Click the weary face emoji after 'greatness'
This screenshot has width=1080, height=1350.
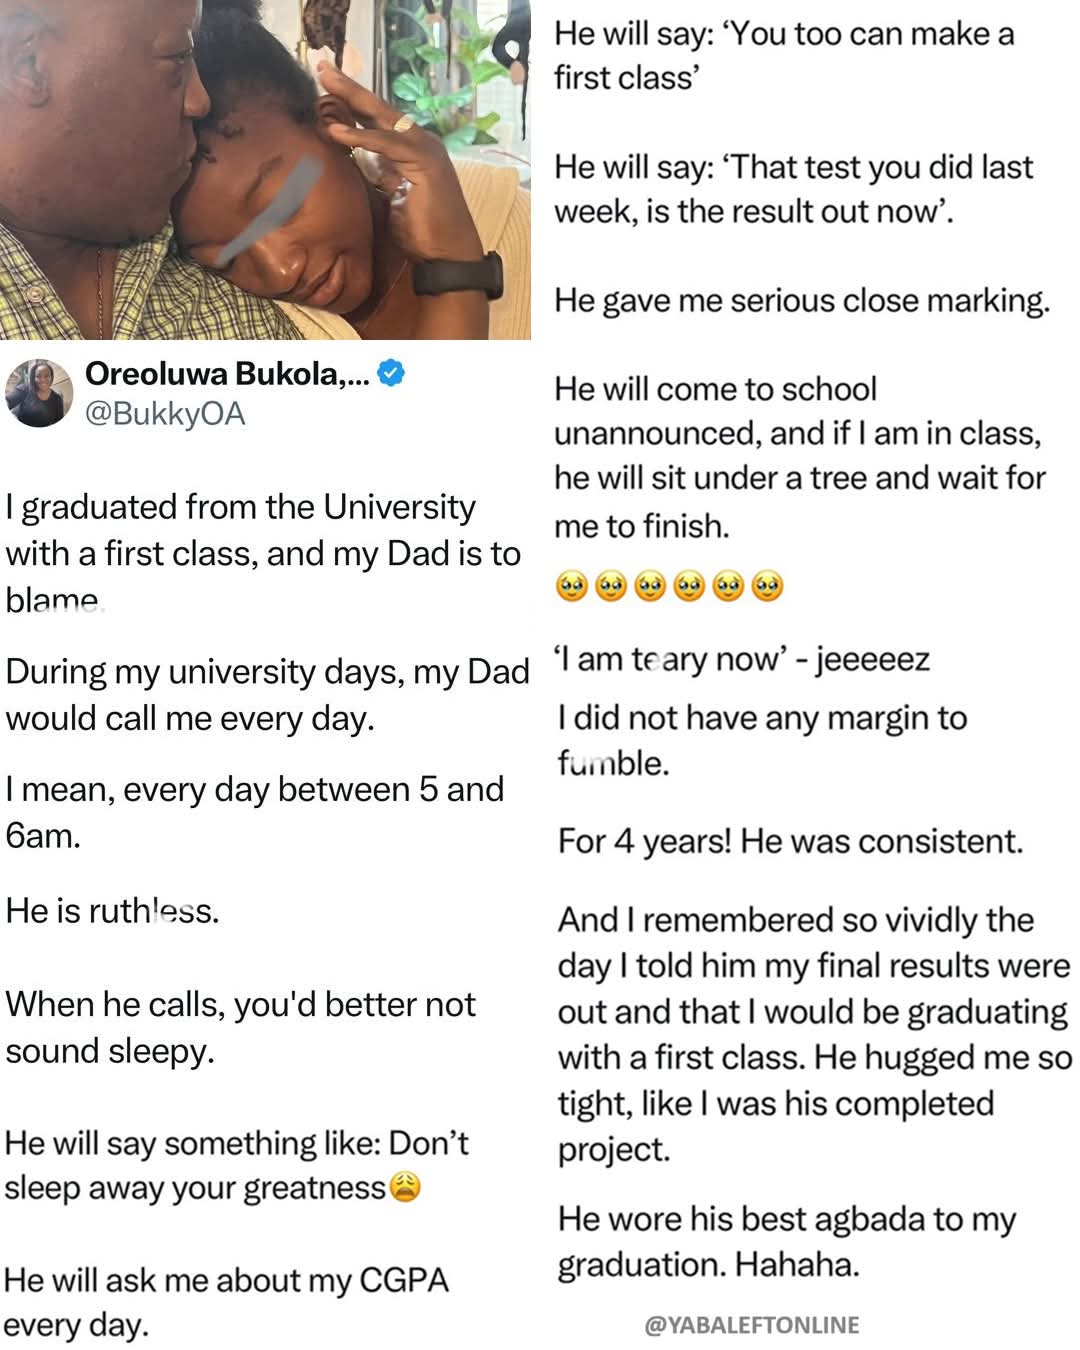coord(404,1188)
